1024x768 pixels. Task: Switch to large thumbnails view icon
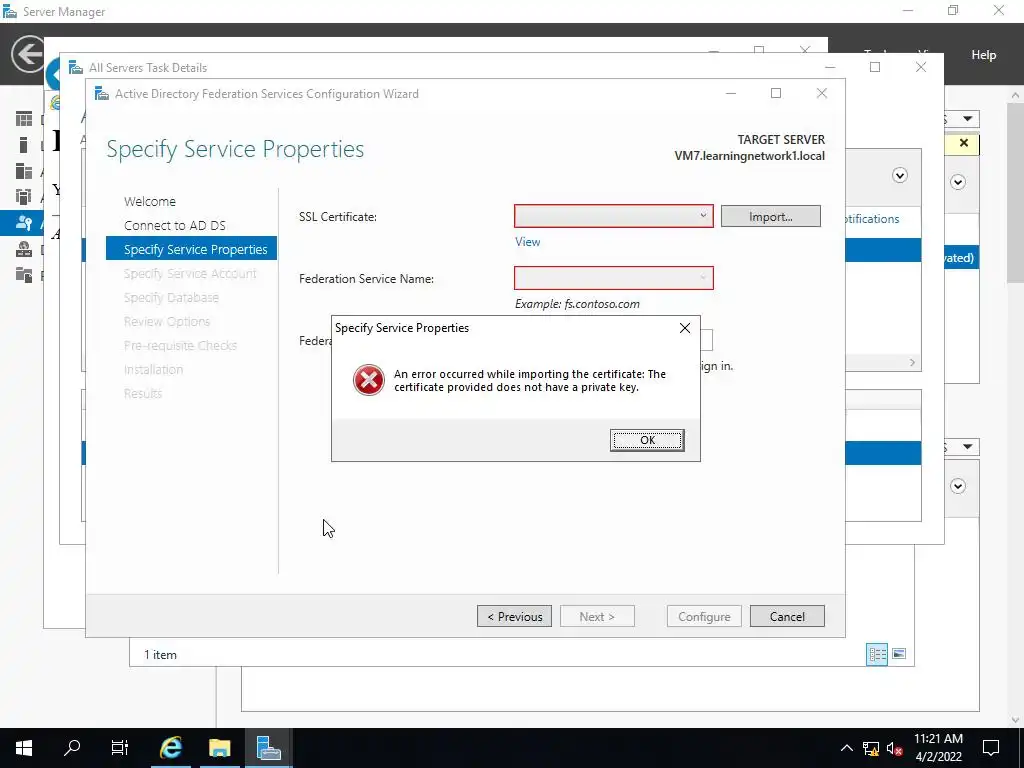(x=899, y=654)
